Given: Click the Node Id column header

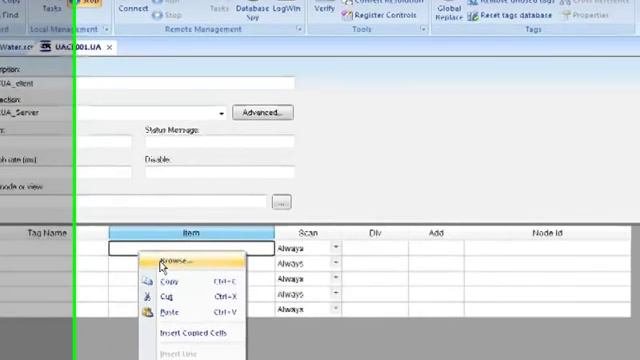Looking at the screenshot, I should (547, 233).
